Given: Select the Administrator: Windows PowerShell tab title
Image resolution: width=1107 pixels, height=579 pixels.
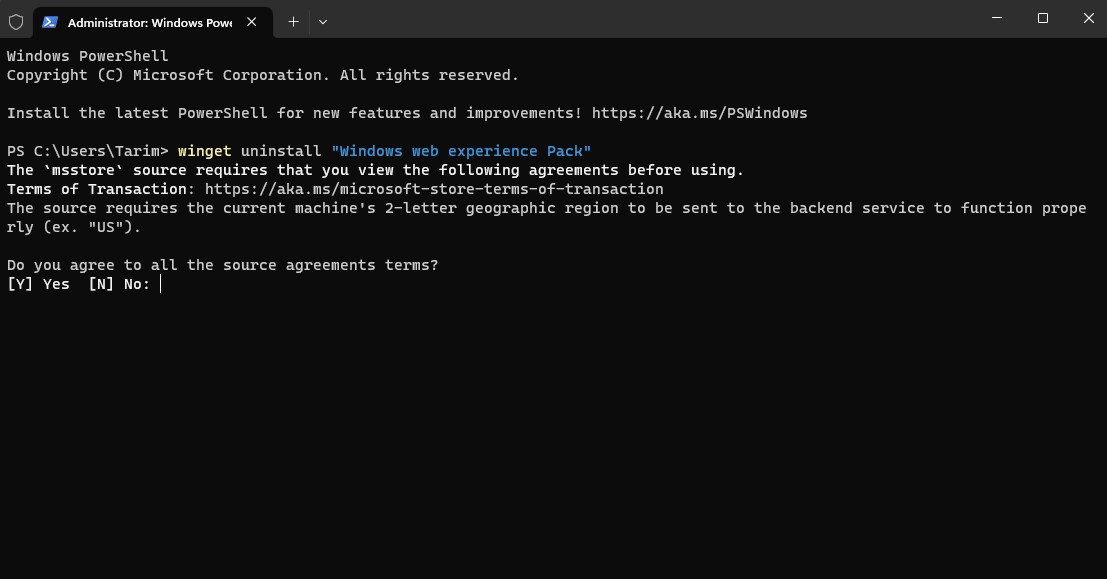Looking at the screenshot, I should (149, 22).
